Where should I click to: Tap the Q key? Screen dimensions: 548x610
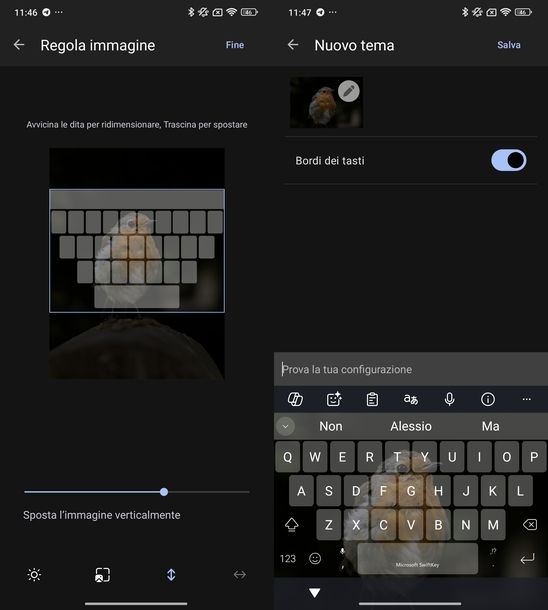287,457
